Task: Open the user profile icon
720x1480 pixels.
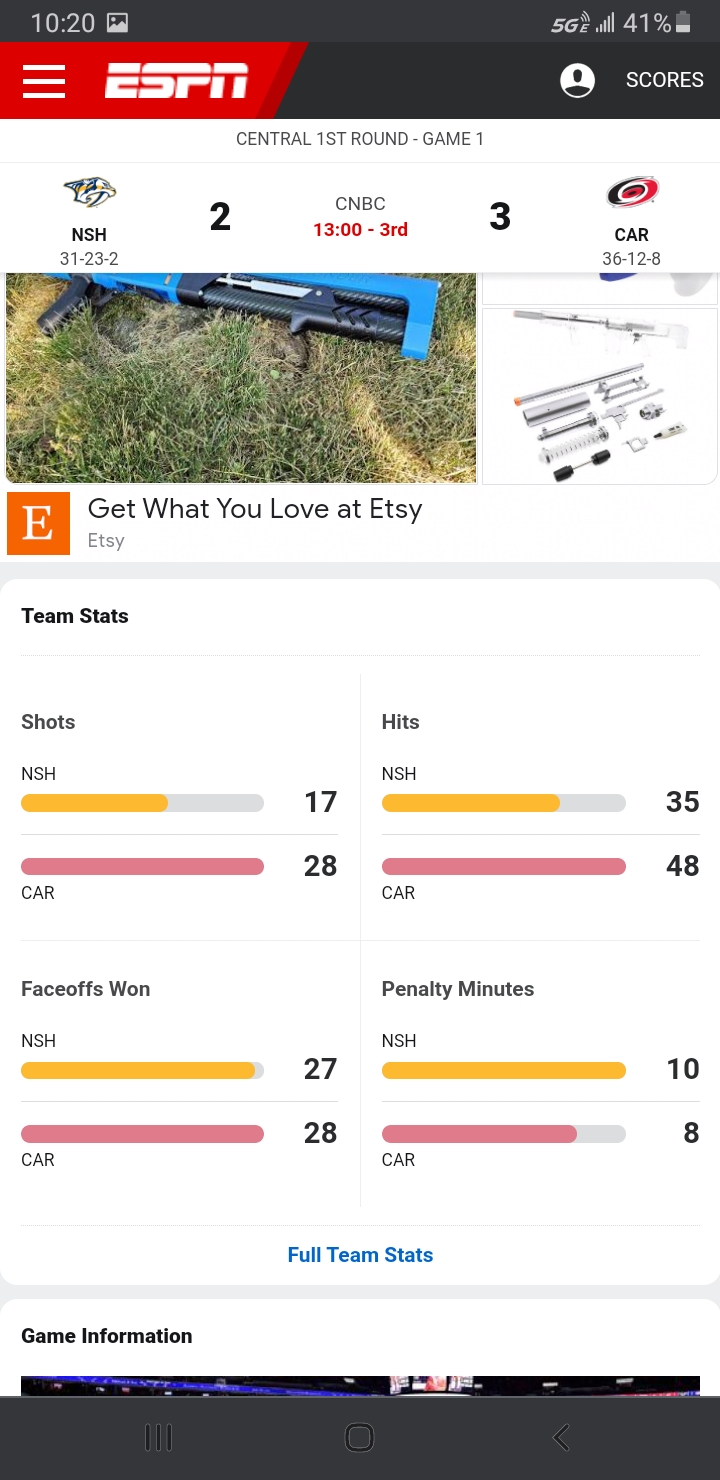Action: [577, 81]
